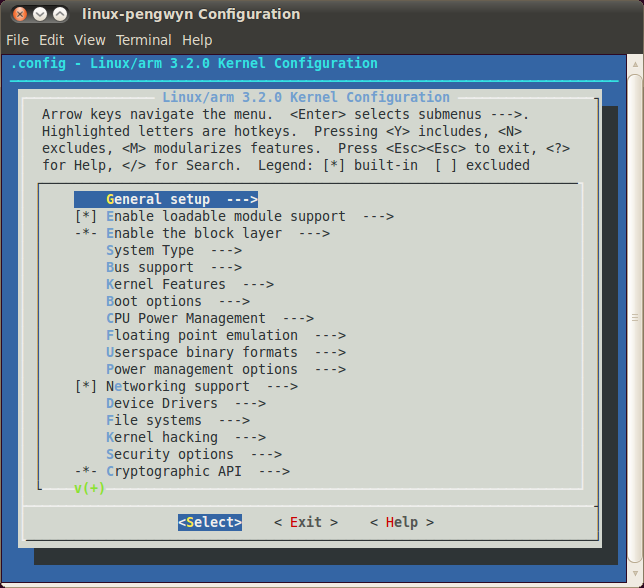
Task: Open Userspace binary formats submenu
Action: [x=226, y=352]
